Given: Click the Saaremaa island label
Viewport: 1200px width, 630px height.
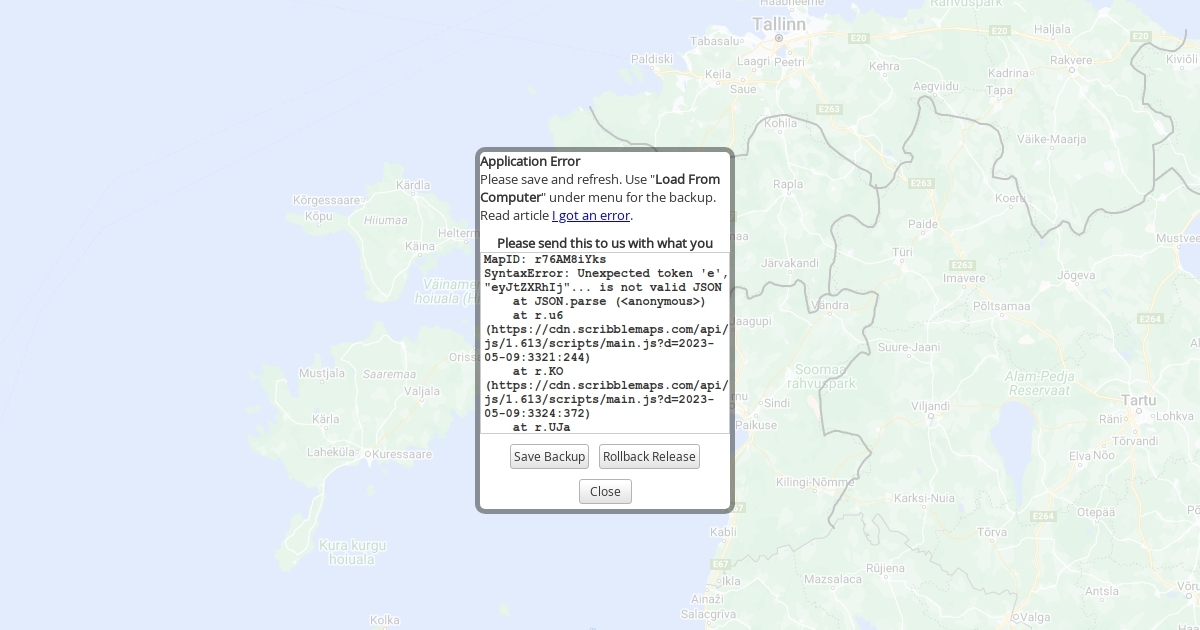Looking at the screenshot, I should point(389,374).
